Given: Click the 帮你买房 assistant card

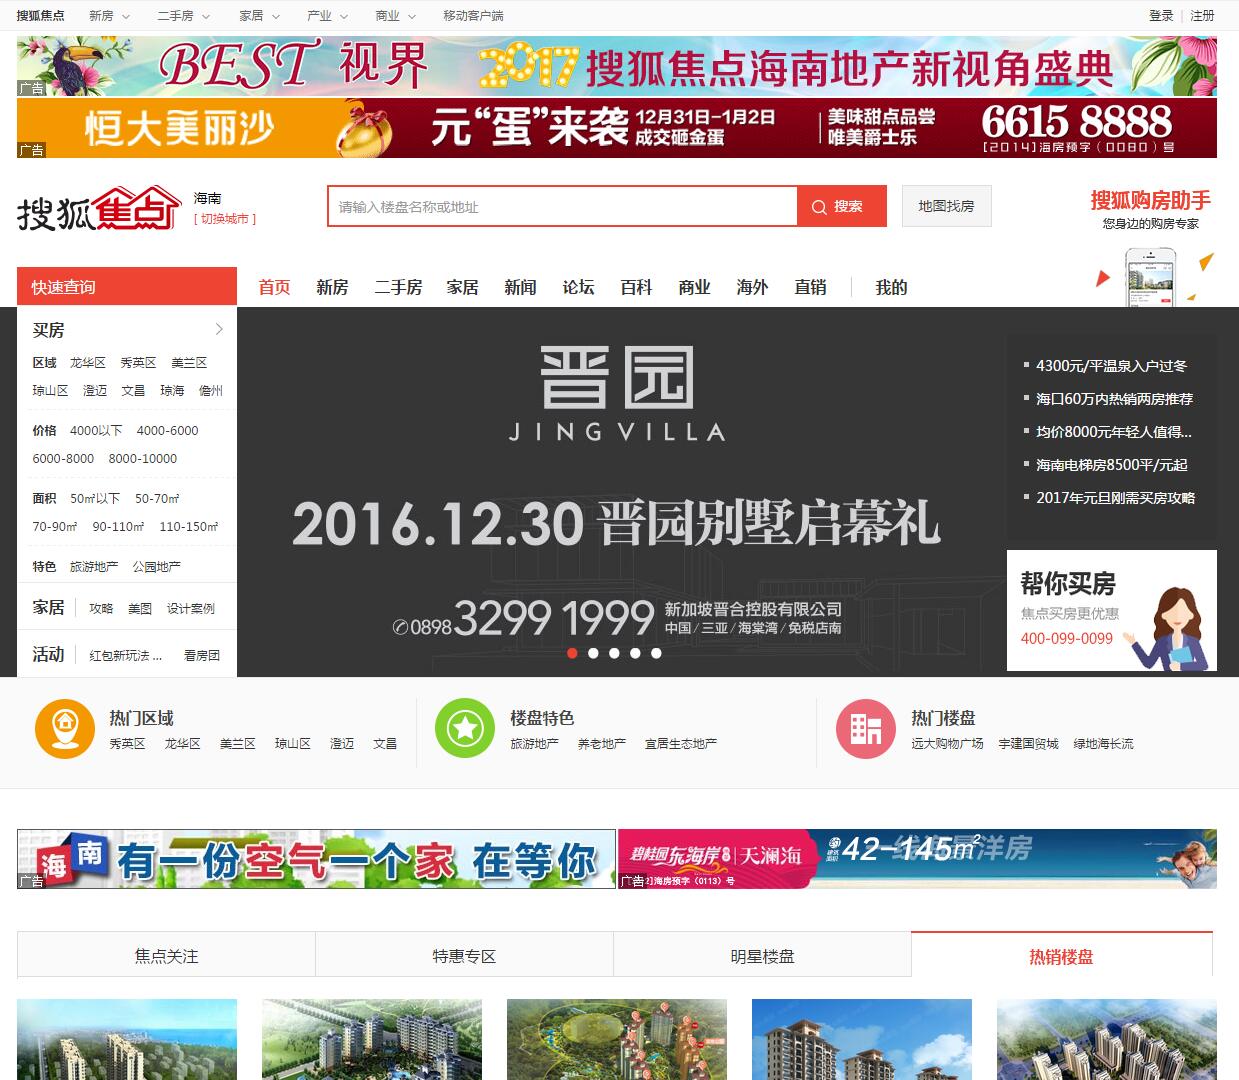Looking at the screenshot, I should click(1112, 610).
